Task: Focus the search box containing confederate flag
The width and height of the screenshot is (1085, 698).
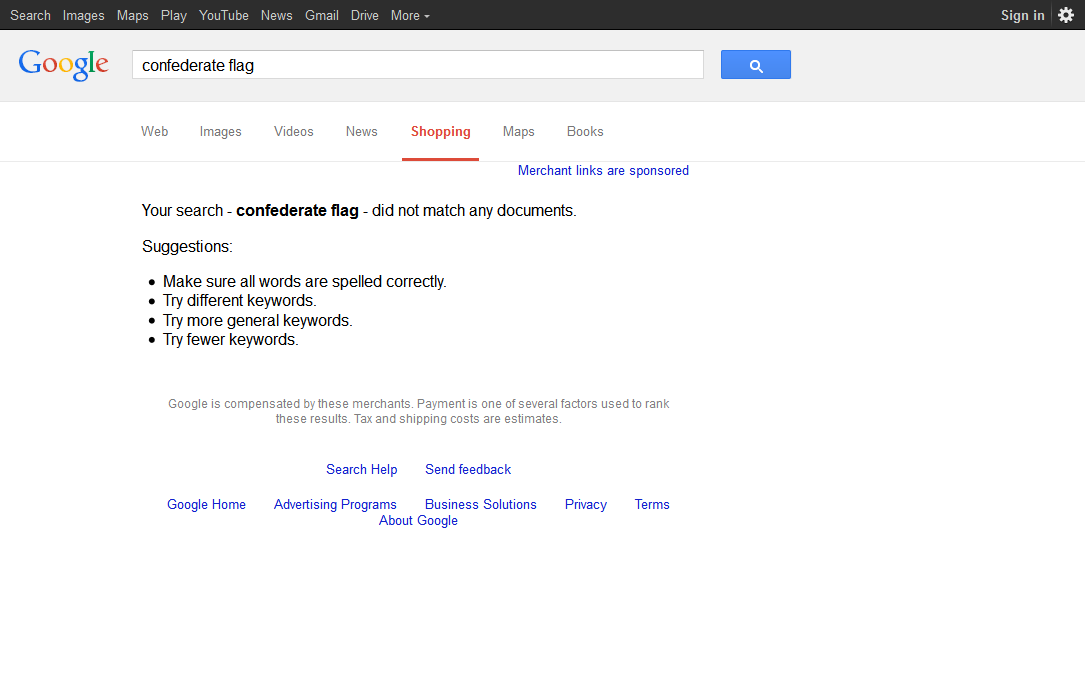Action: click(418, 65)
